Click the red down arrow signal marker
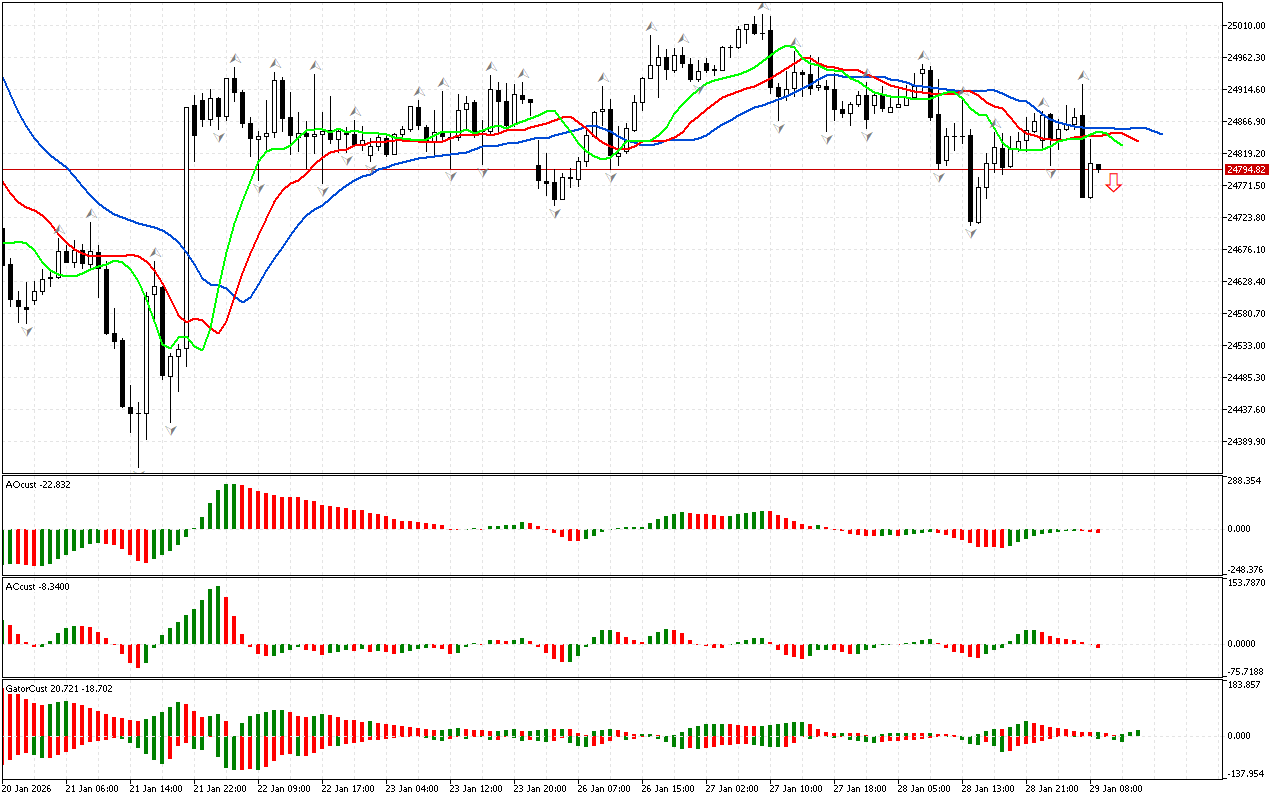This screenshot has width=1280, height=800. tap(1113, 182)
